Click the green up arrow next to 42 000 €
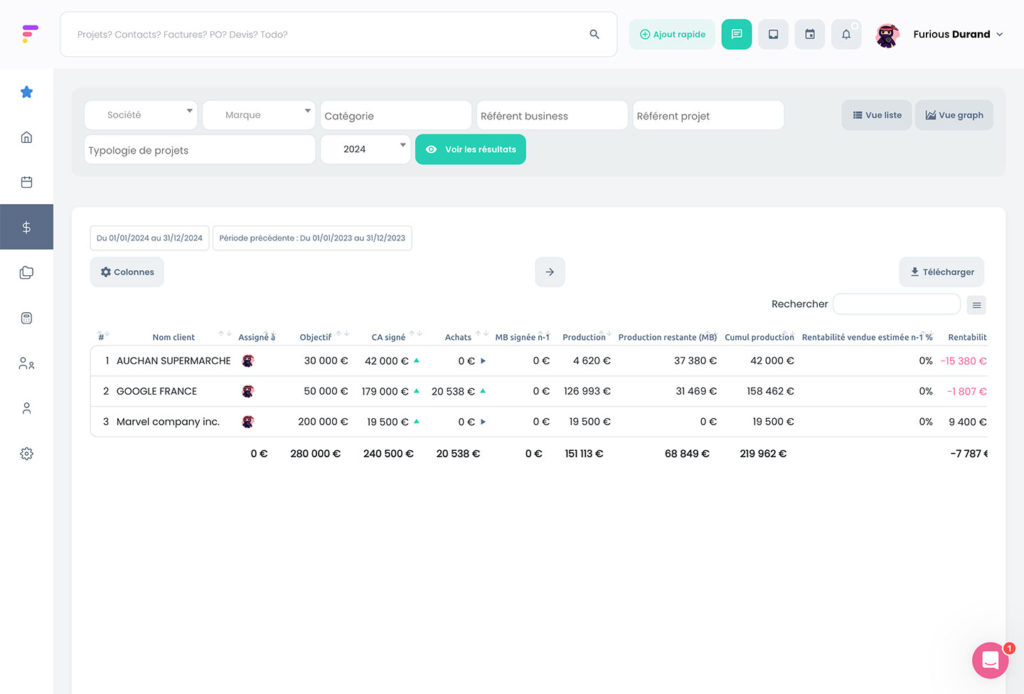The image size is (1024, 694). pyautogui.click(x=417, y=360)
